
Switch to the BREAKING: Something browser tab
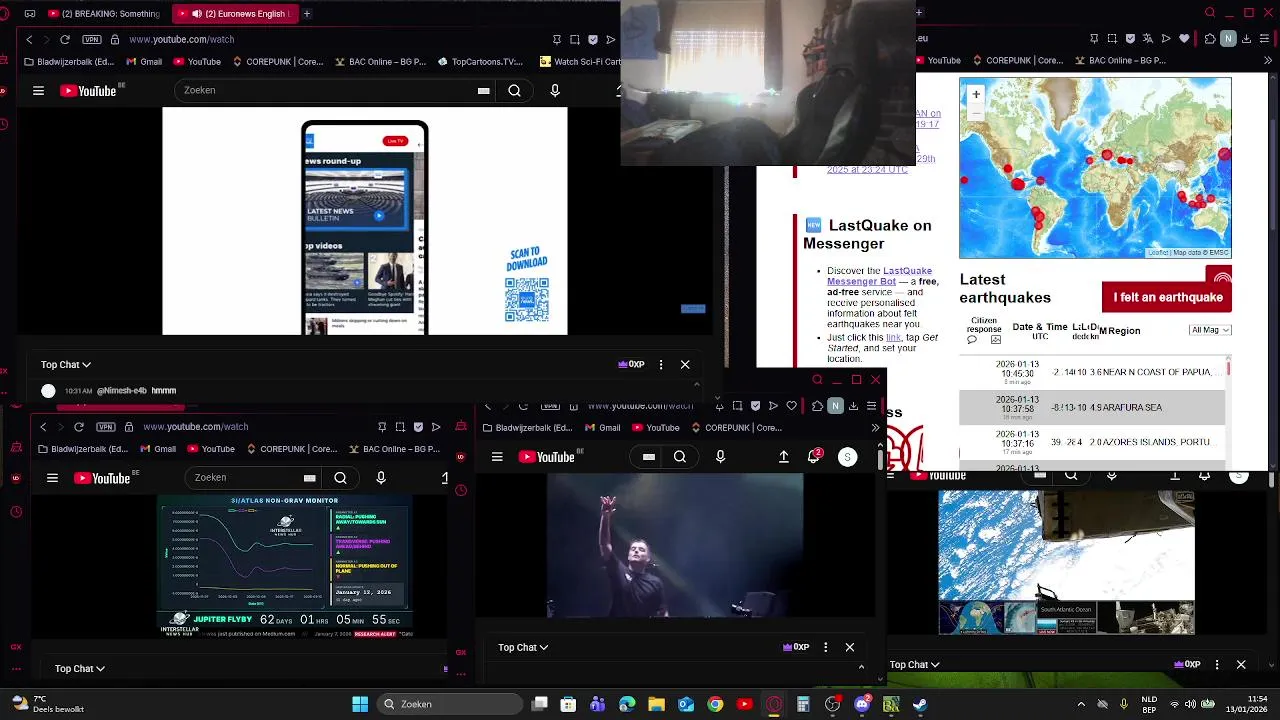click(105, 14)
